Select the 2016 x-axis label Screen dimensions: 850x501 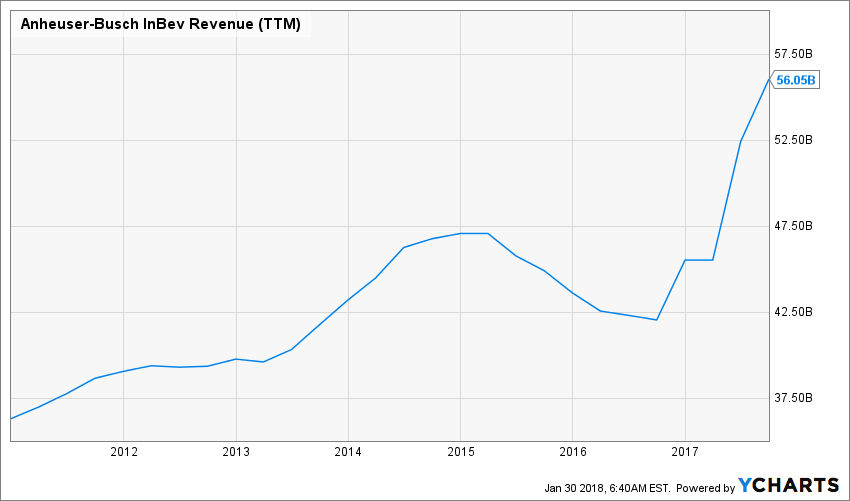coord(572,452)
